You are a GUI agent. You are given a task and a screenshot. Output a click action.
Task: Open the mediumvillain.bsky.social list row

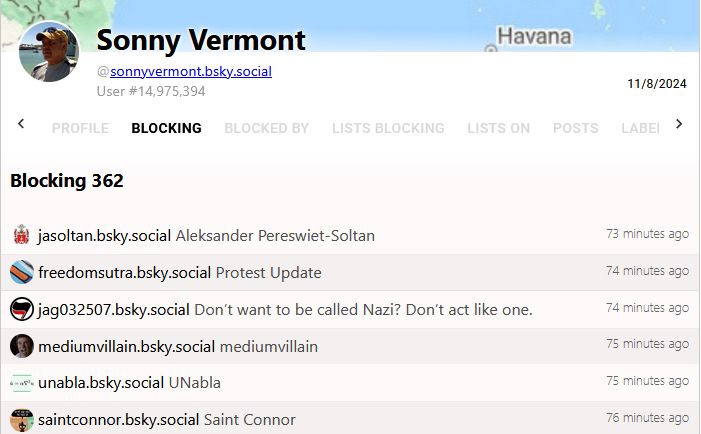click(178, 346)
